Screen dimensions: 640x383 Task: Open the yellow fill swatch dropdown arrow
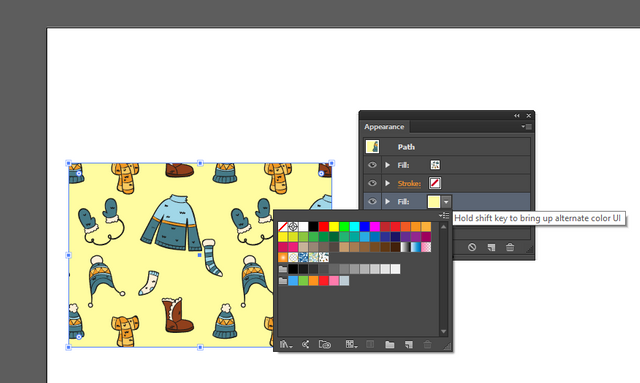(446, 202)
